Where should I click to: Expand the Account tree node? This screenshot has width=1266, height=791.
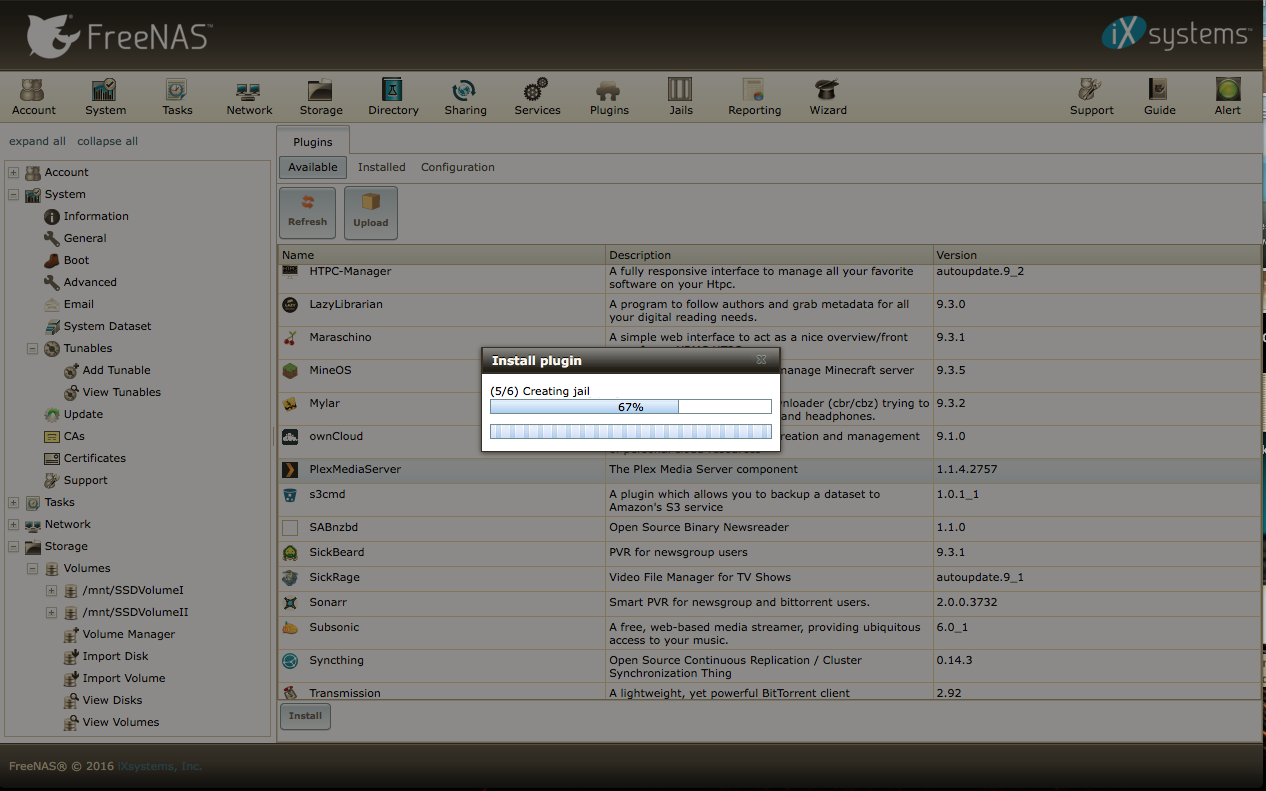(x=14, y=172)
